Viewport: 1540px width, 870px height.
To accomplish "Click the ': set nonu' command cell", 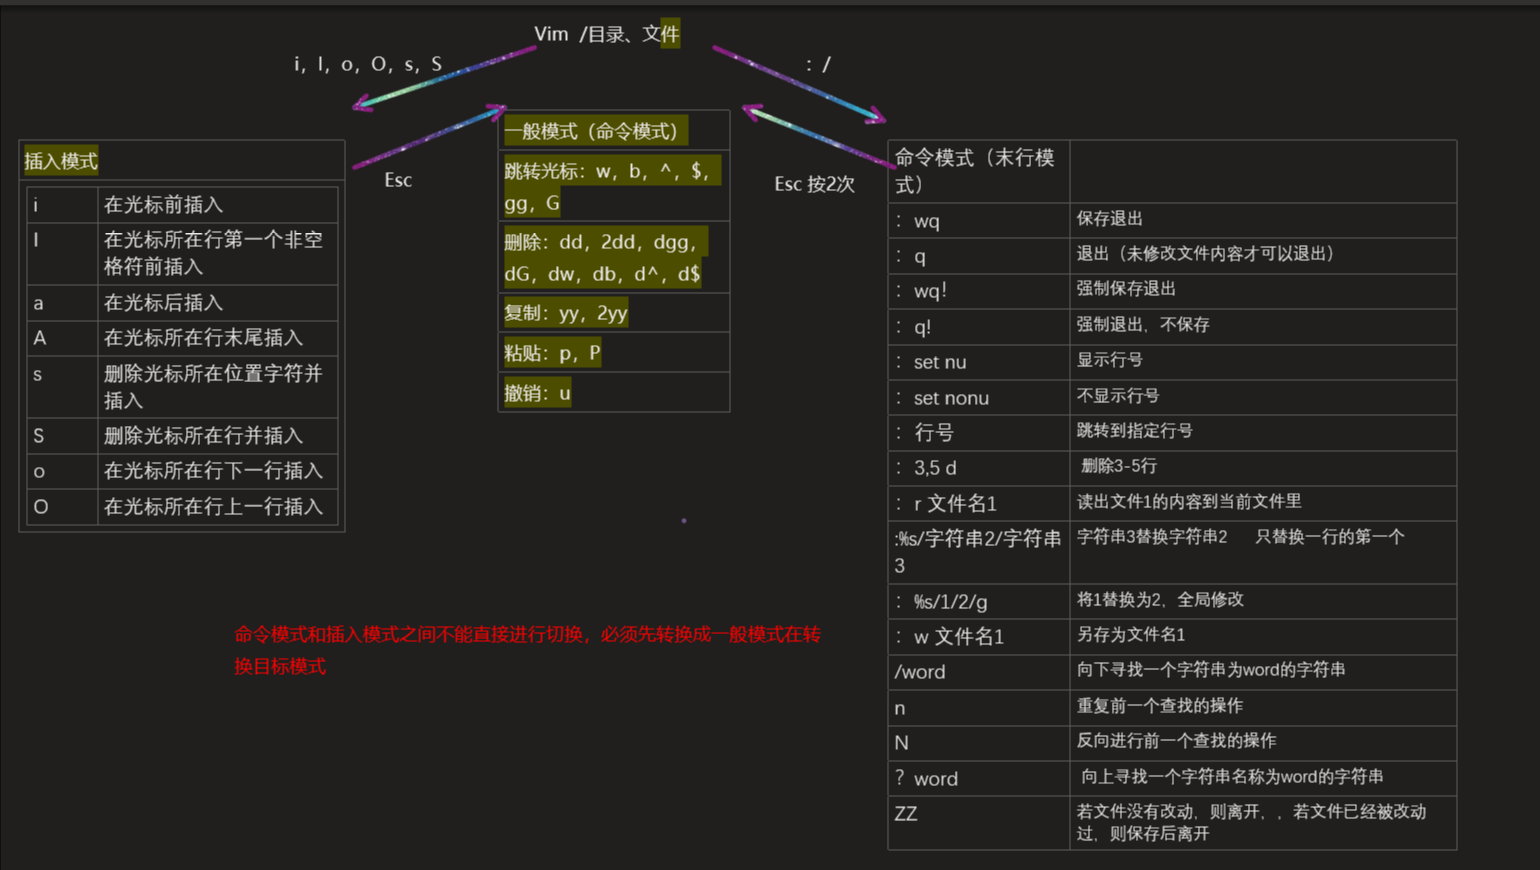I will [x=978, y=398].
